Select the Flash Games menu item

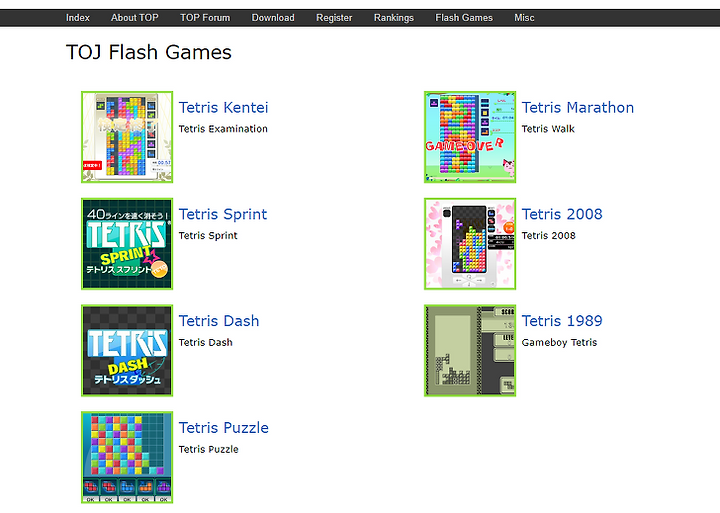464,18
